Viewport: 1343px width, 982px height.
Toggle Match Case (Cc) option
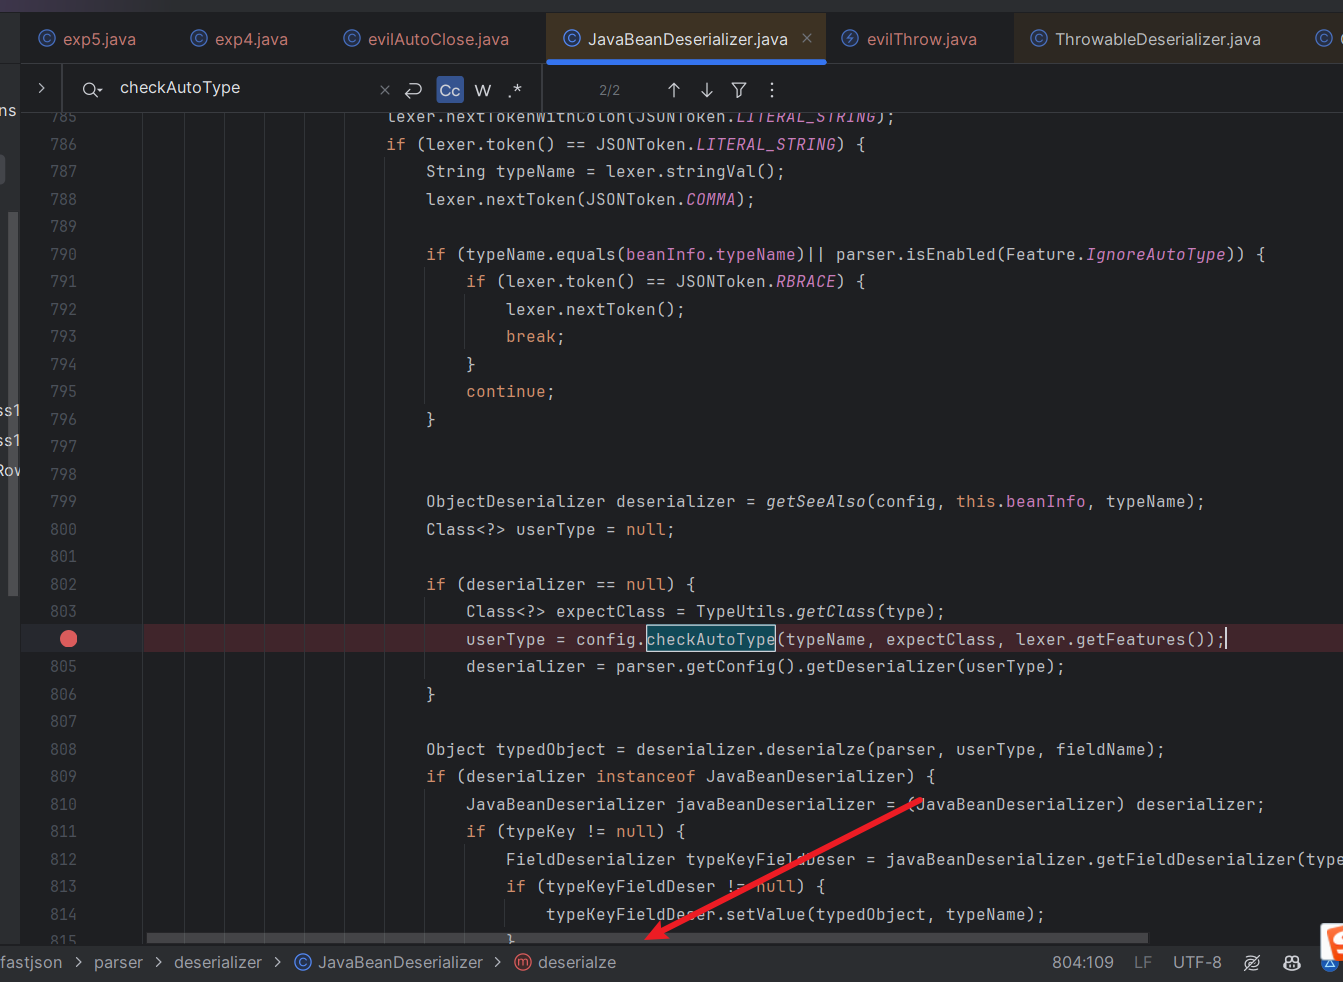point(450,90)
